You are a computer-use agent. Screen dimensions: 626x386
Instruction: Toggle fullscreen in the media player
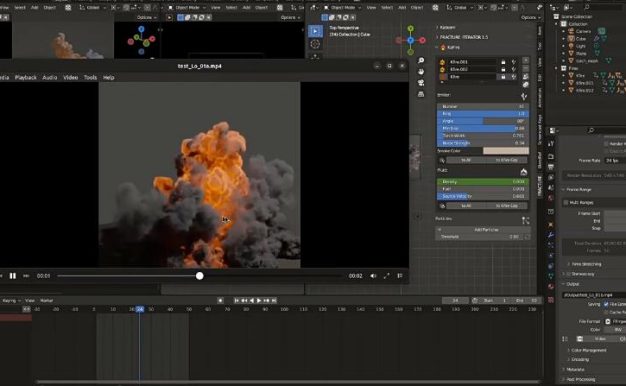click(x=386, y=276)
